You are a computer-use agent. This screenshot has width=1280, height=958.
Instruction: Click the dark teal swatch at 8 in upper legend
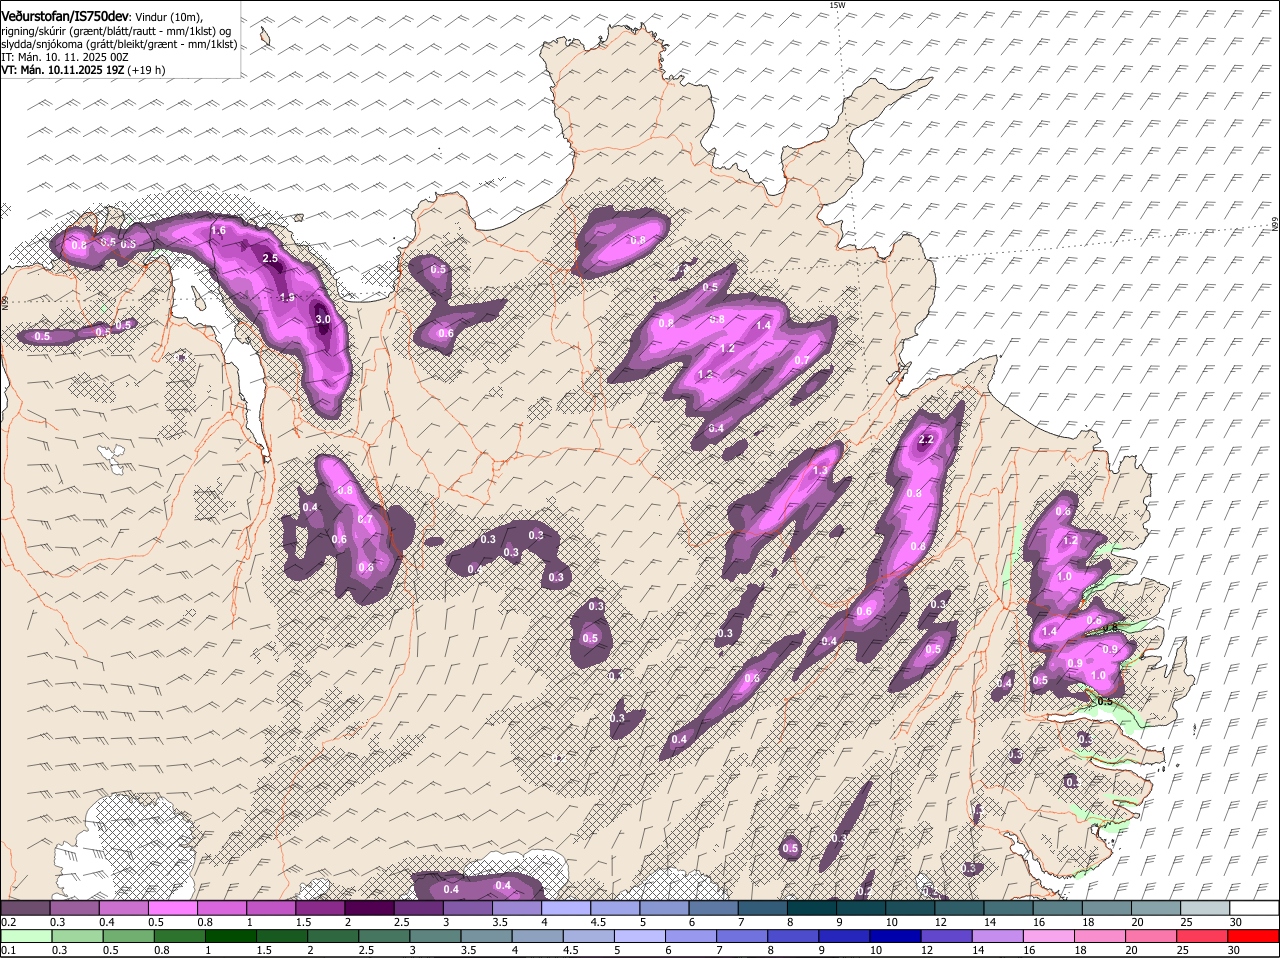[812, 907]
